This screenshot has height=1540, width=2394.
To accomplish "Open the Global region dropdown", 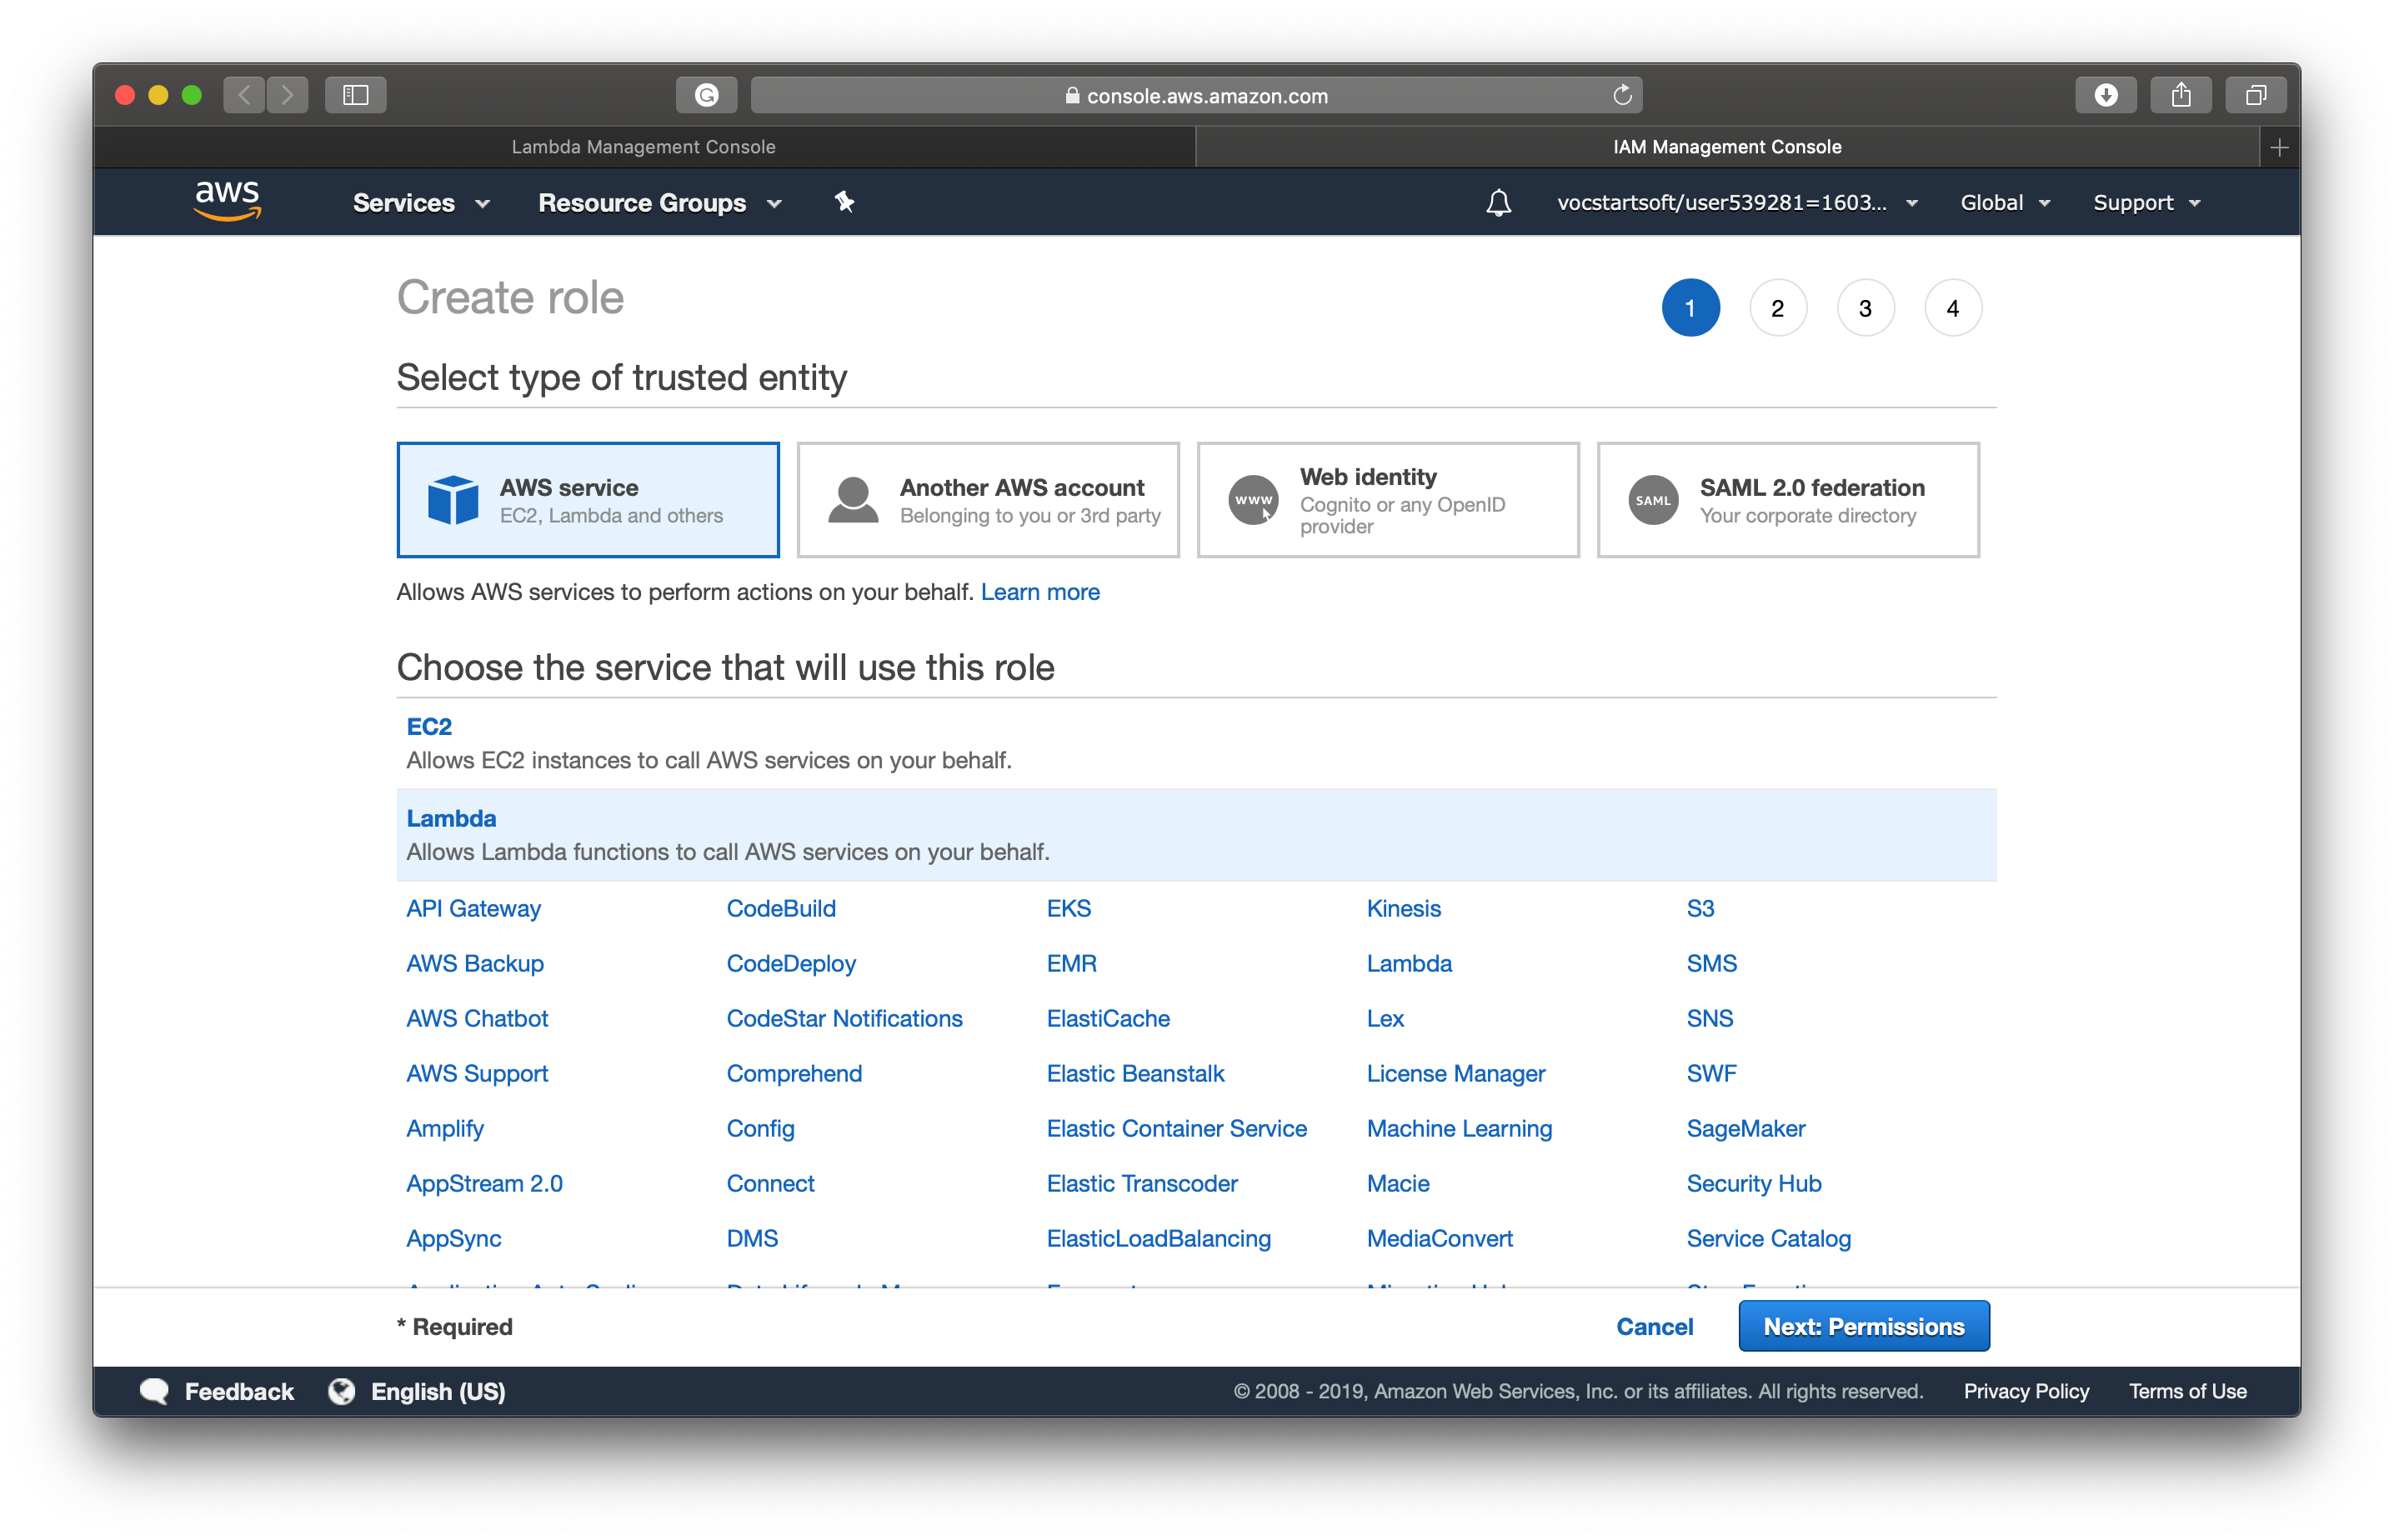I will tap(2004, 203).
